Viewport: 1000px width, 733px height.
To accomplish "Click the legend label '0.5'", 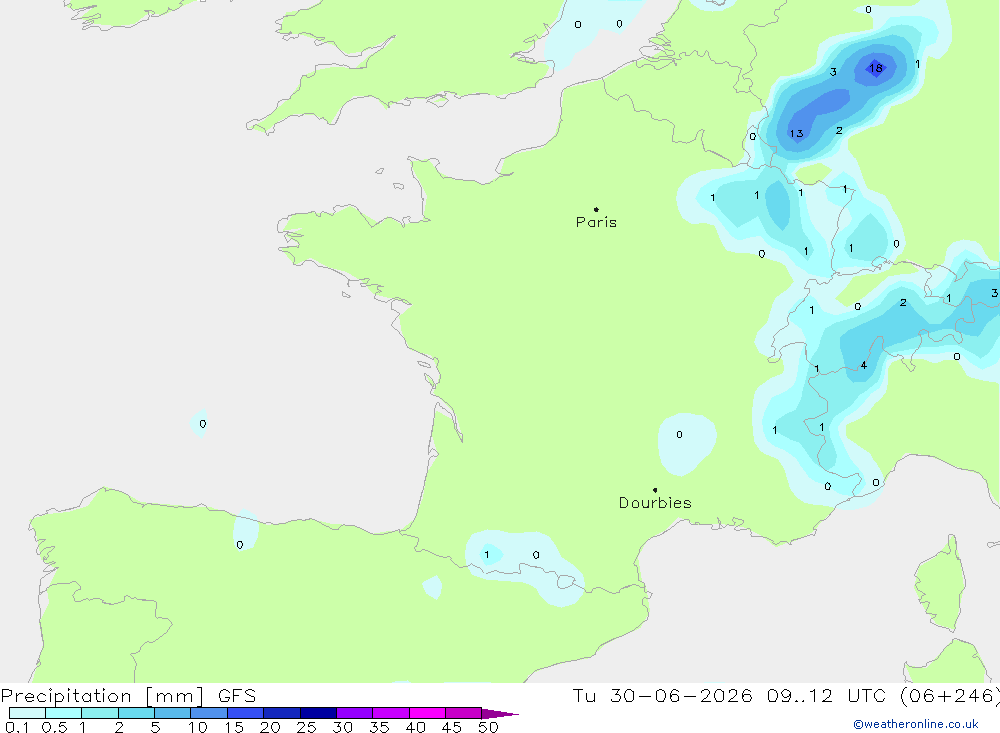I will tap(54, 727).
